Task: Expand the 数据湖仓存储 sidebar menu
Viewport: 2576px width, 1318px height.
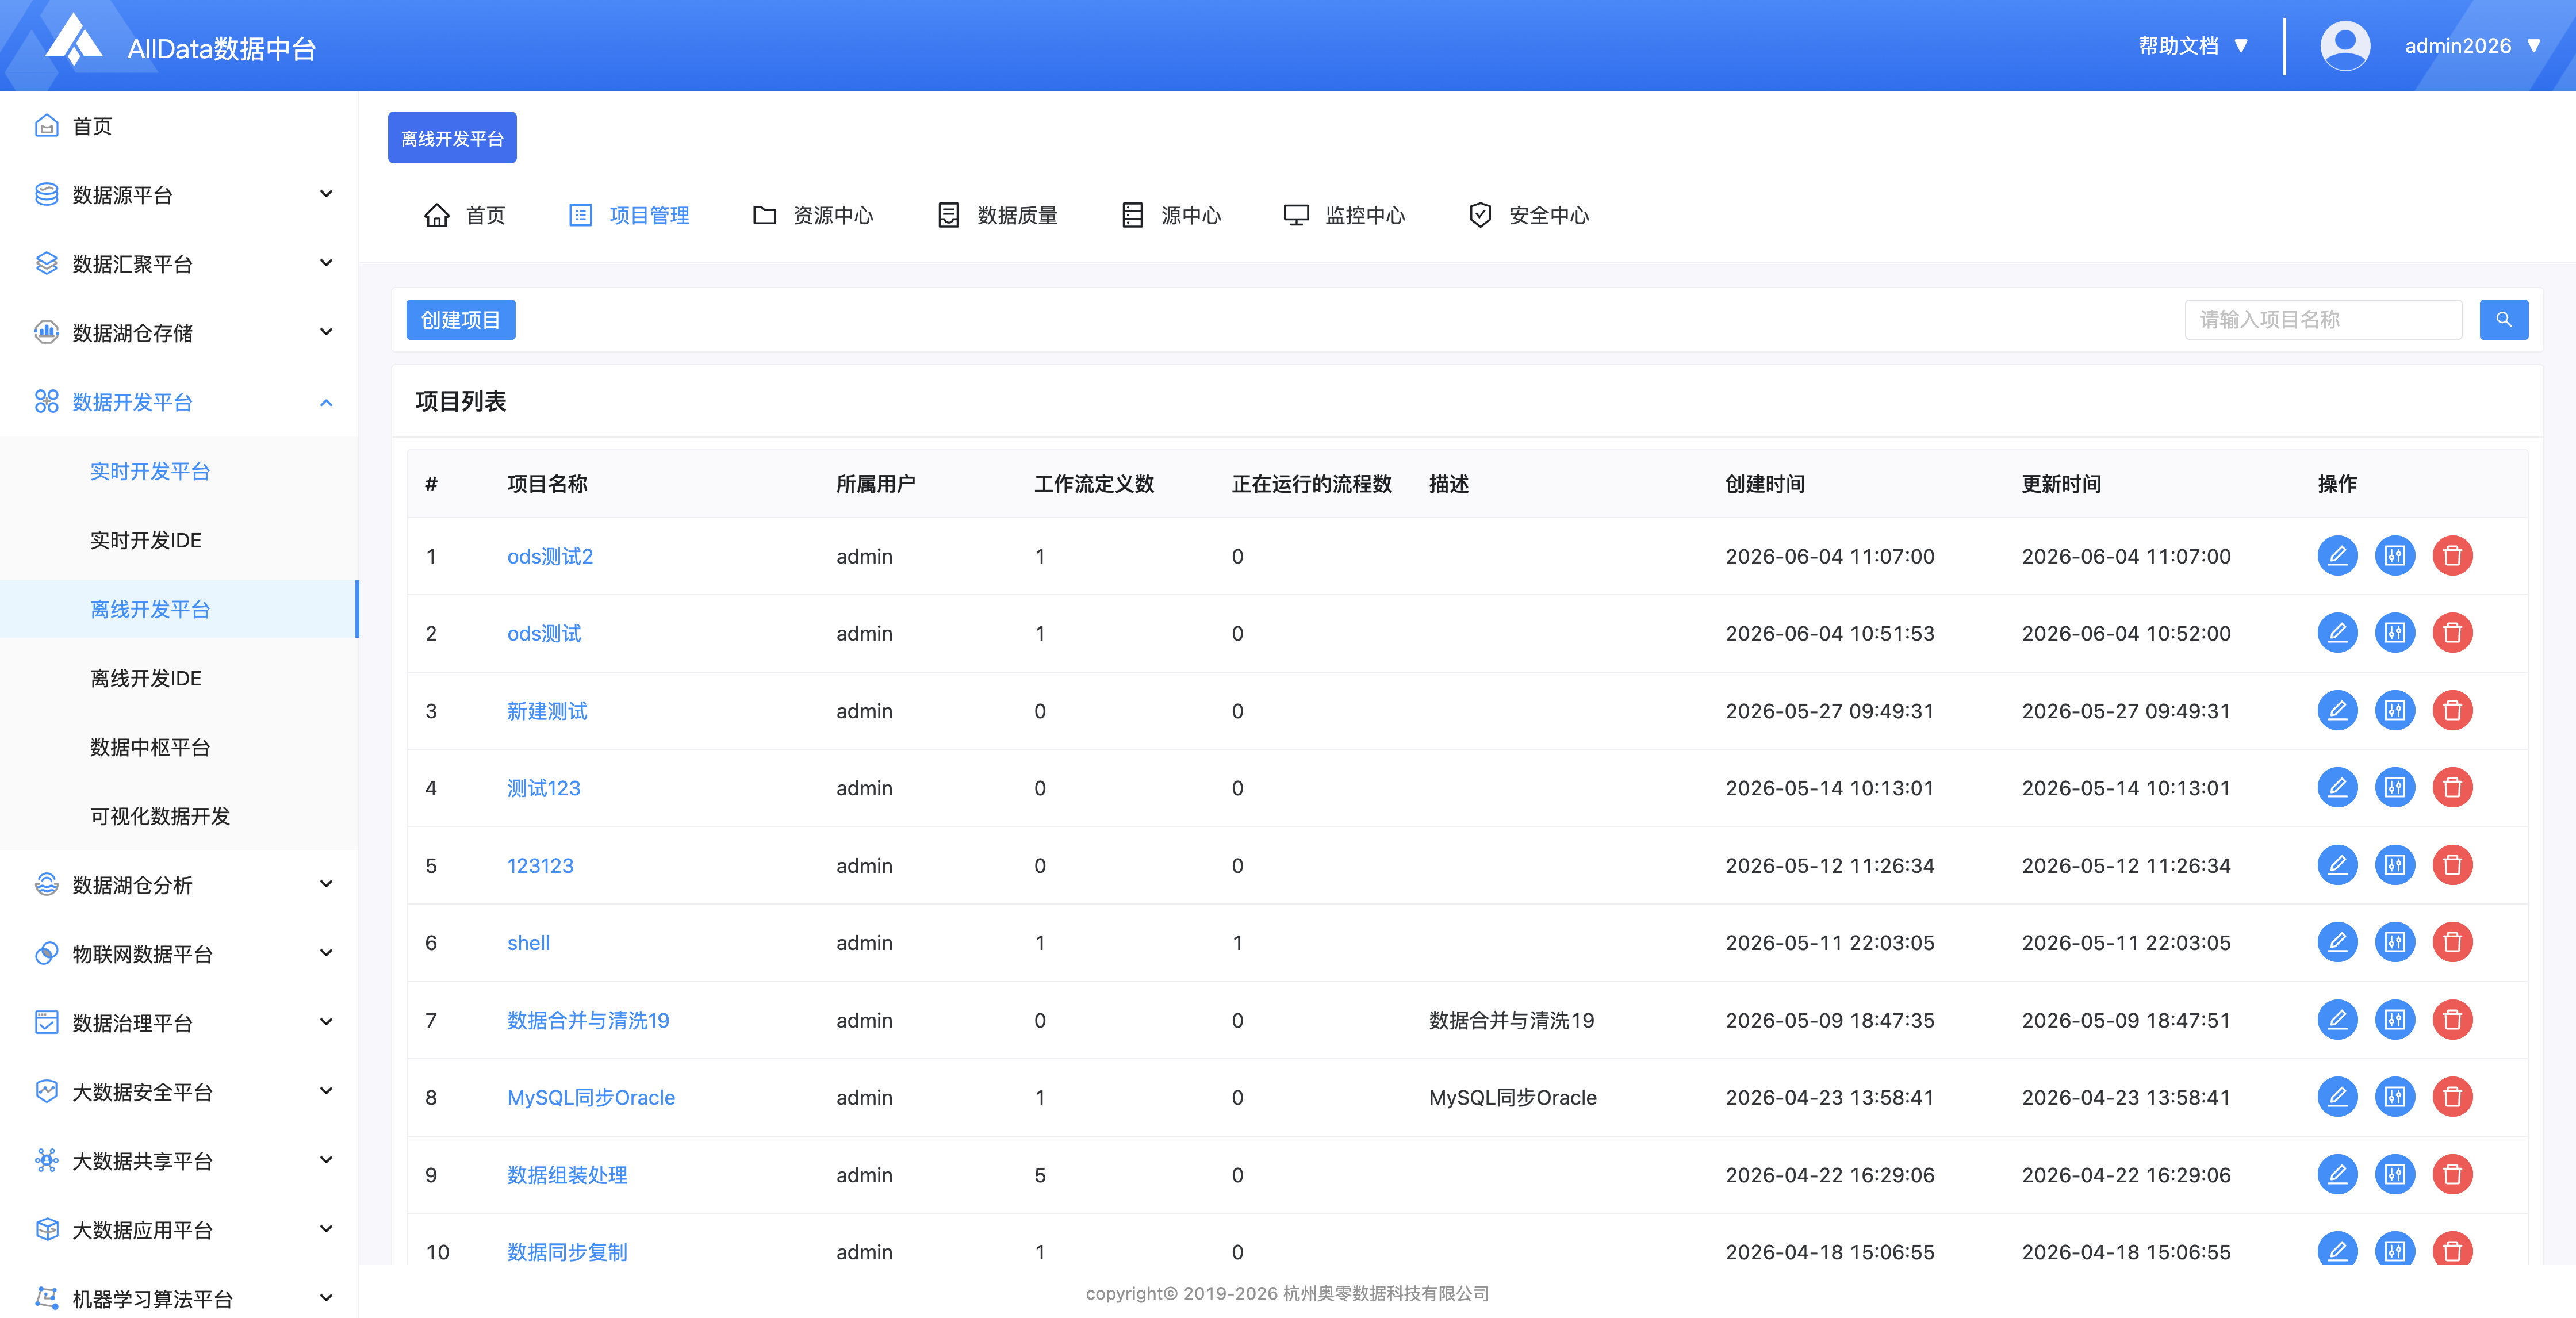Action: click(179, 333)
